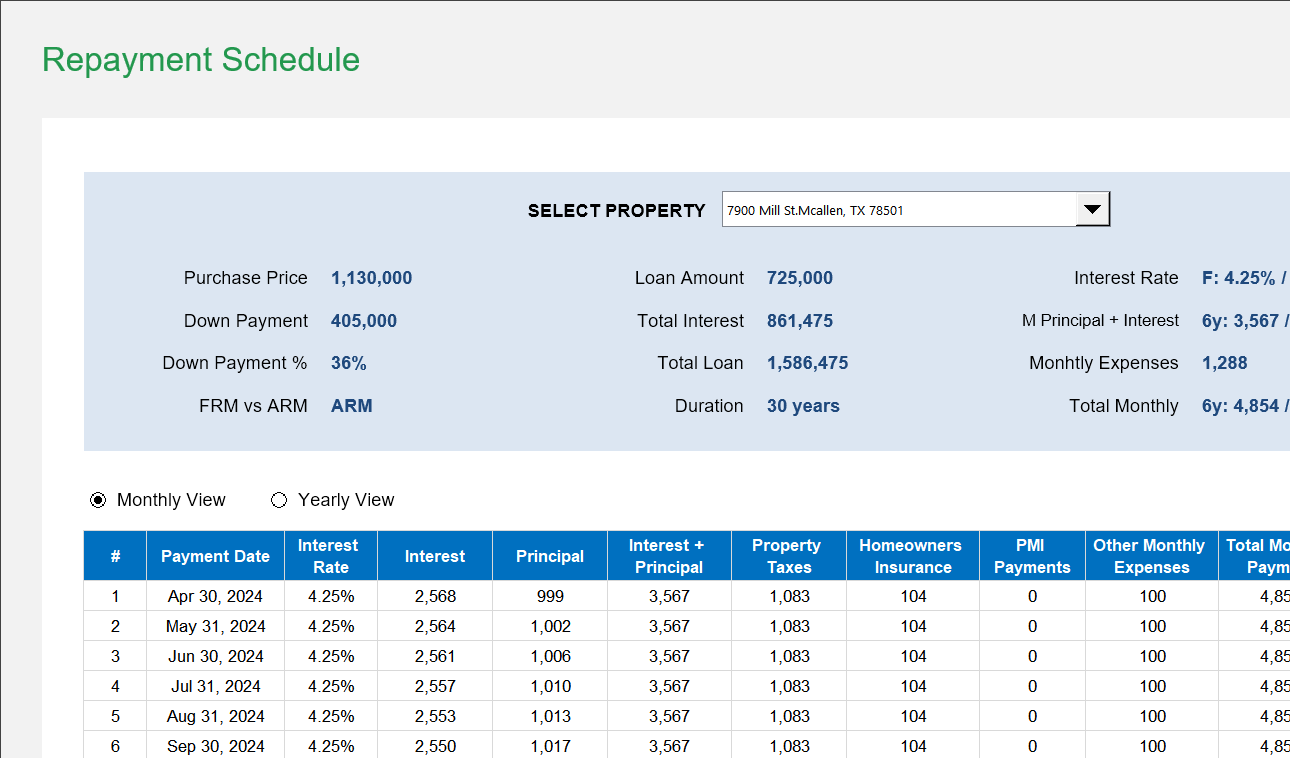This screenshot has width=1290, height=758.
Task: Select the ARM value cell
Action: (351, 405)
